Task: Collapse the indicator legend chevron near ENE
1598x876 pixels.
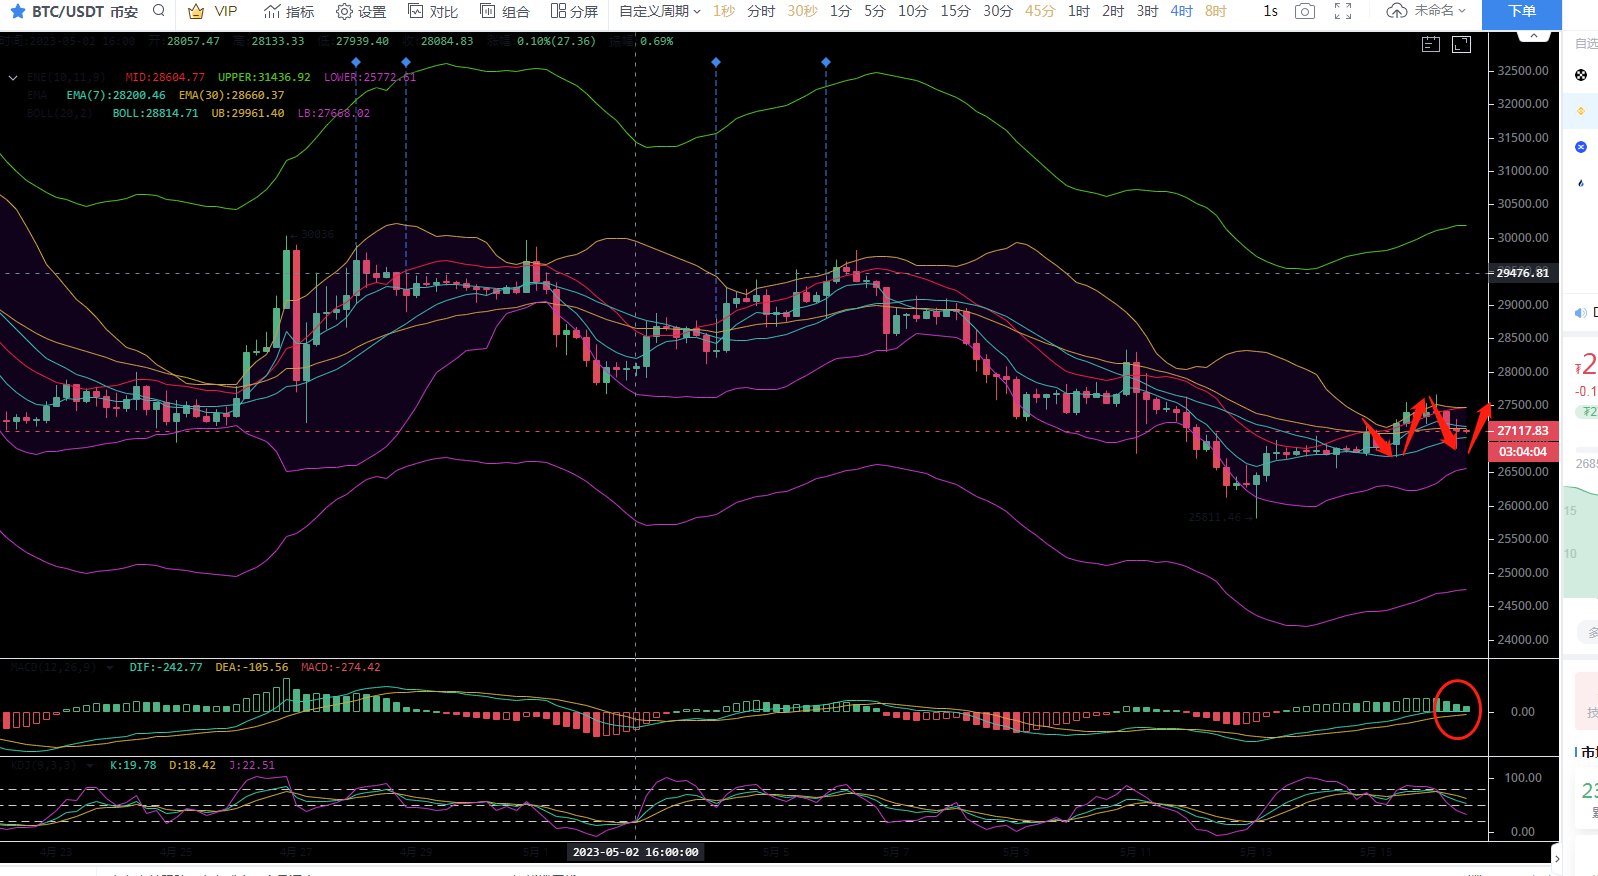Action: click(13, 78)
